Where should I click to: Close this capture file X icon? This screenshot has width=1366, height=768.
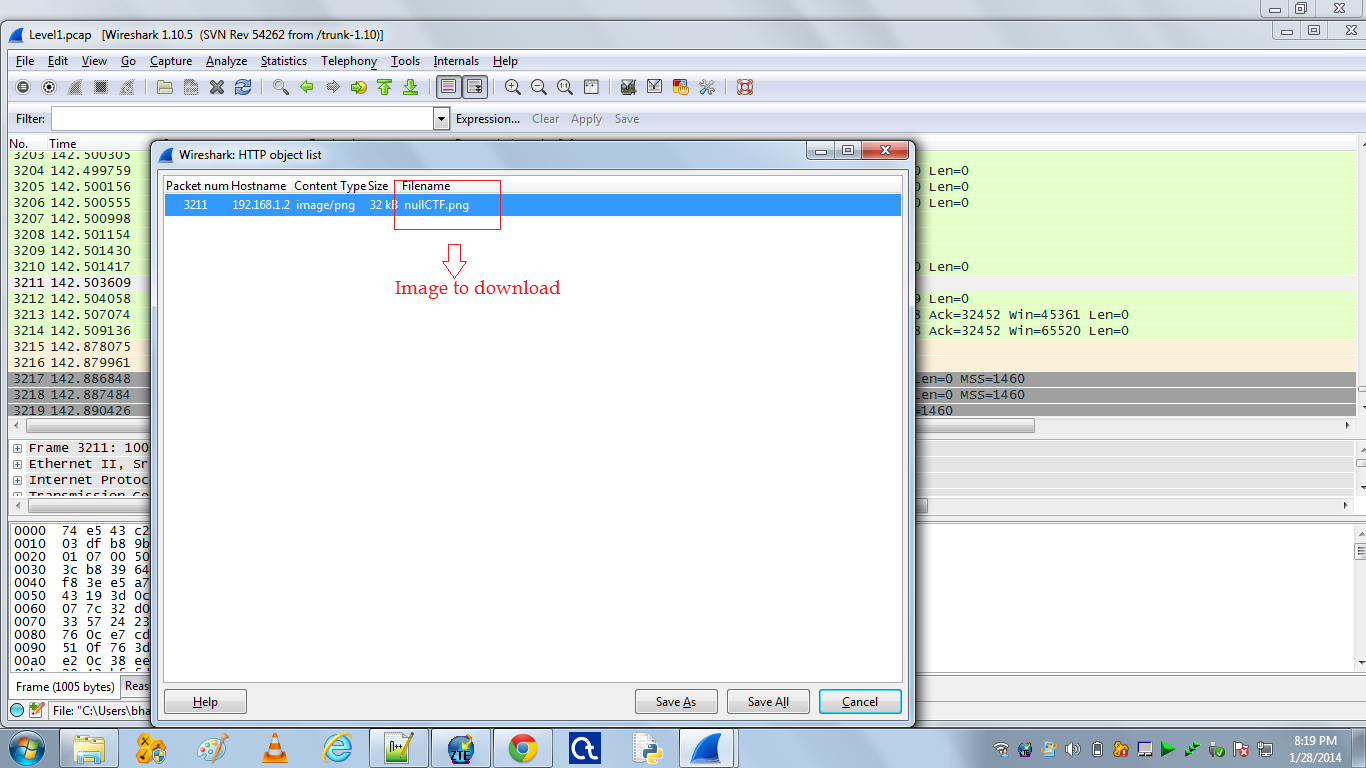tap(217, 87)
